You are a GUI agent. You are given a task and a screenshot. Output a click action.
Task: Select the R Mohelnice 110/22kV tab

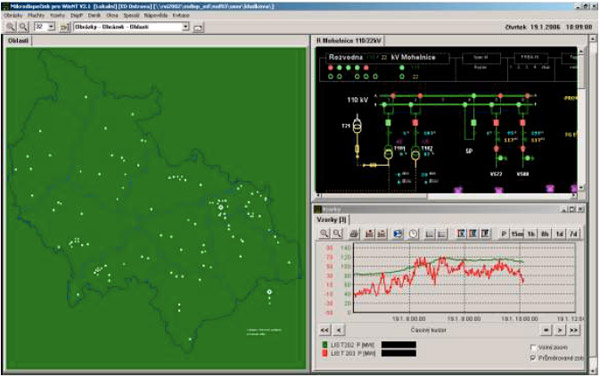tap(349, 41)
